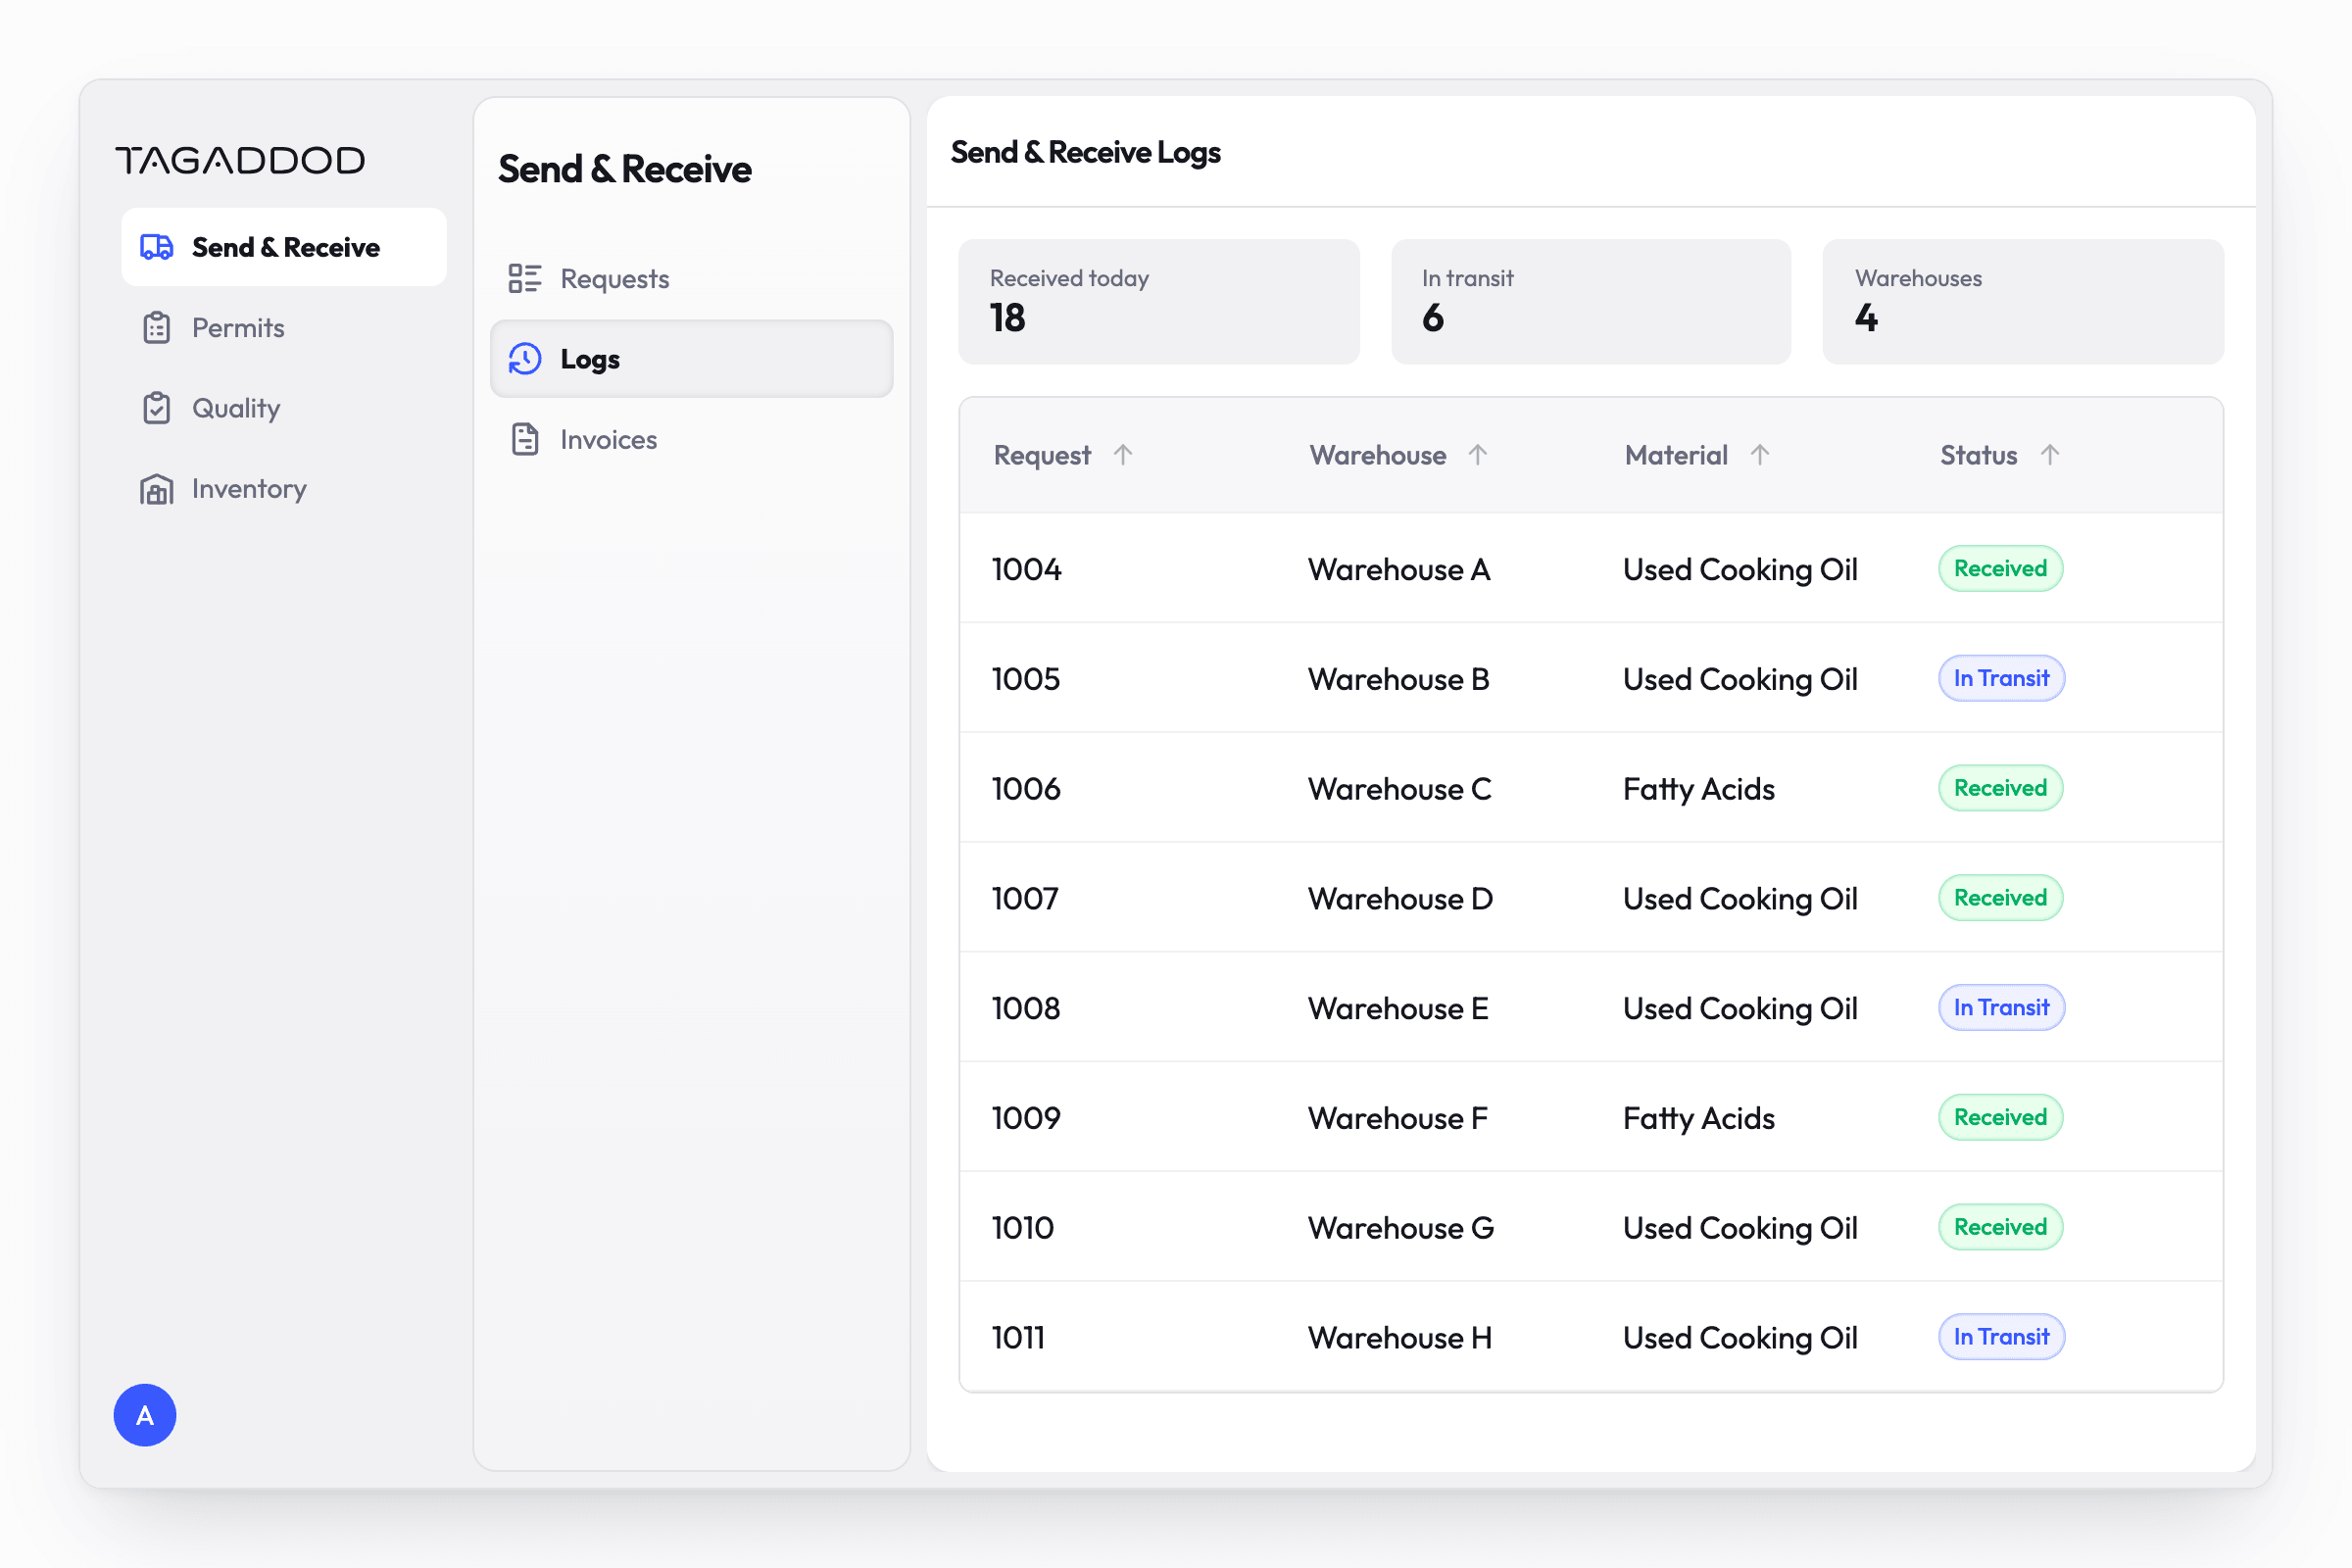The height and width of the screenshot is (1568, 2352).
Task: Click In Transit badge for request 1008
Action: pyautogui.click(x=2001, y=1007)
